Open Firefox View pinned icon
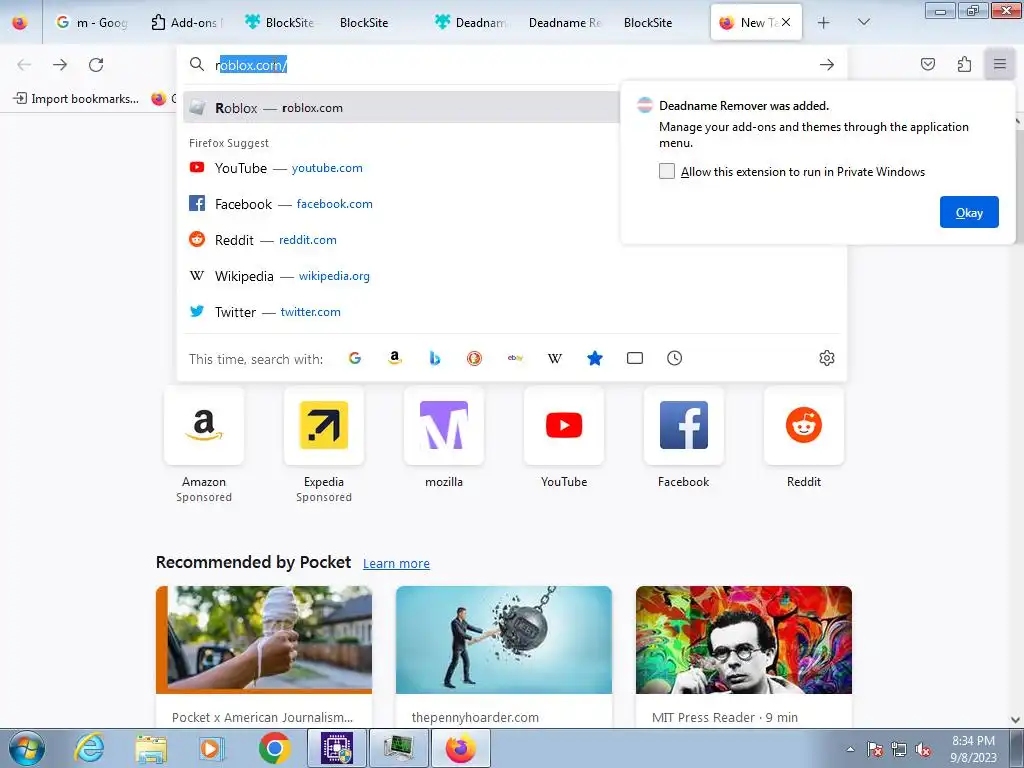This screenshot has width=1024, height=768. [20, 22]
